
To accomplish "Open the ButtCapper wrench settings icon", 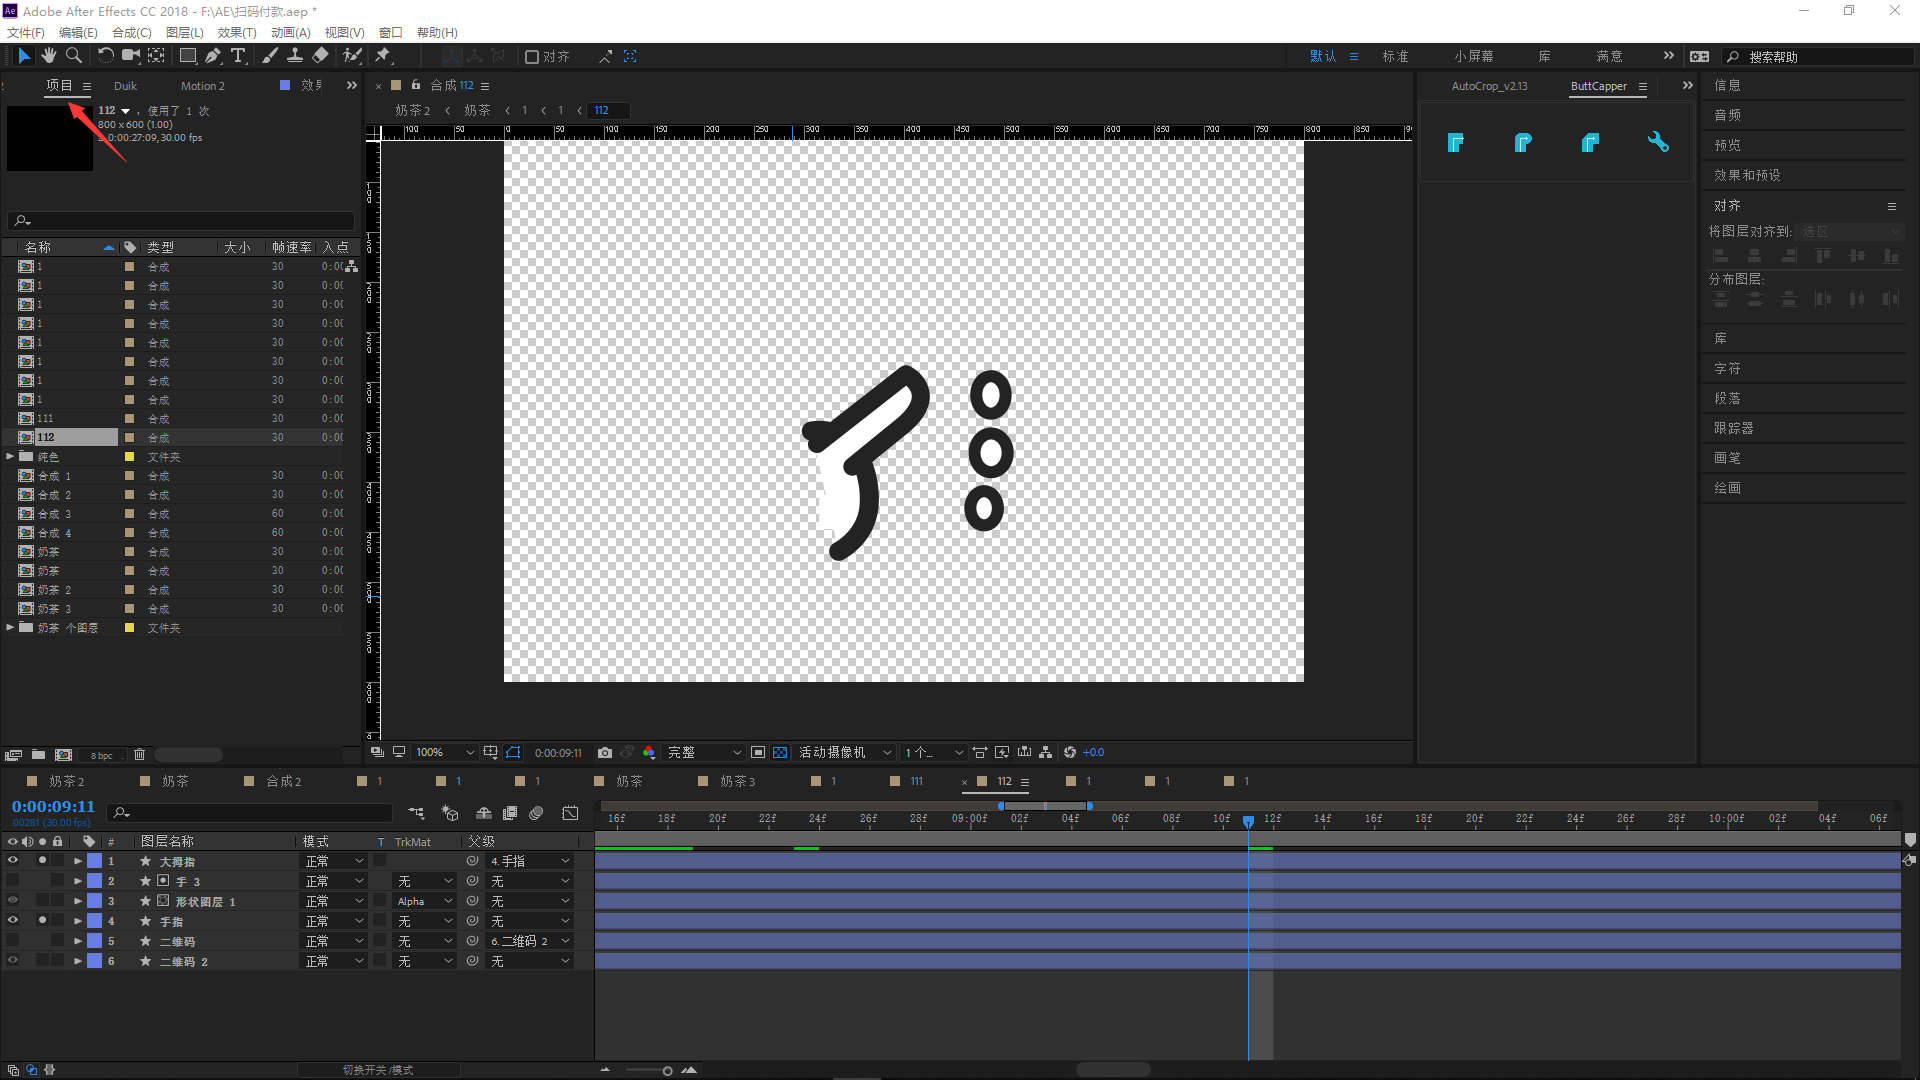I will [x=1658, y=143].
